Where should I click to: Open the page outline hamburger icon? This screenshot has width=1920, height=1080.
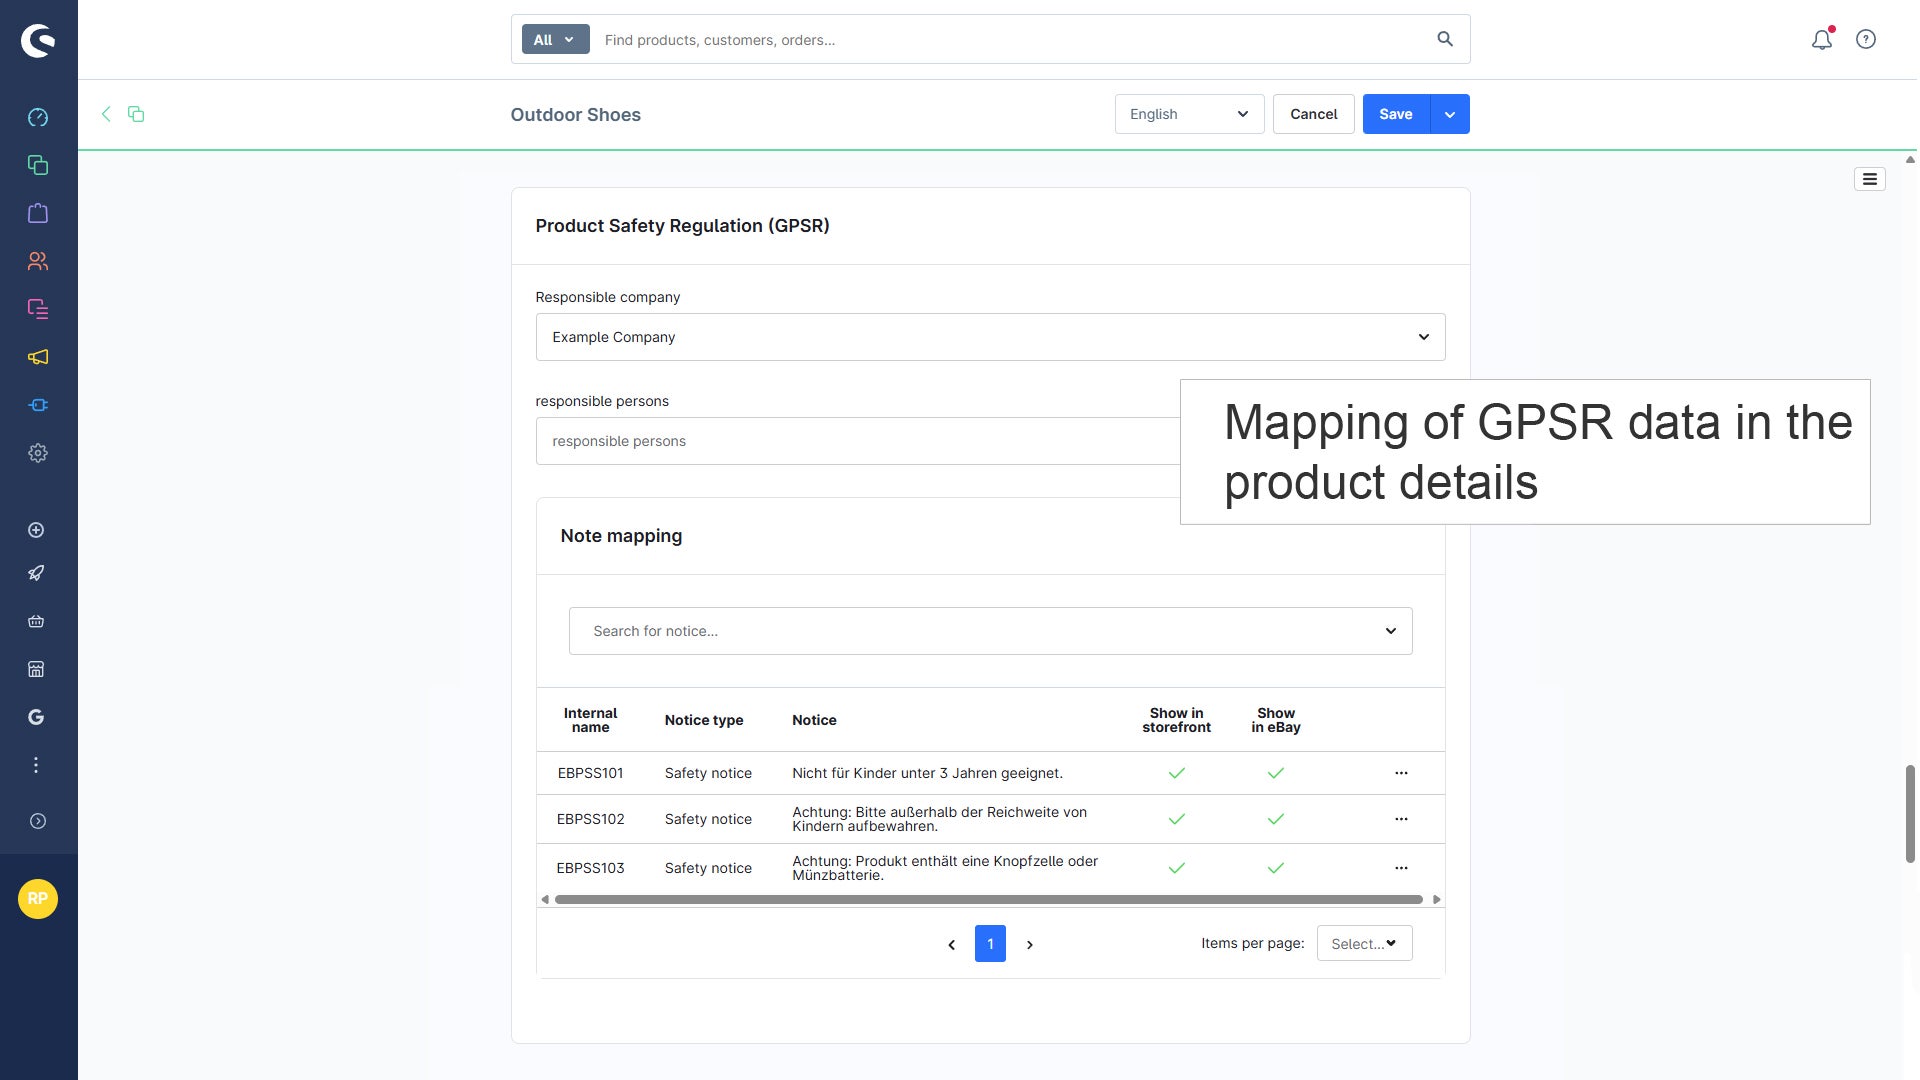click(x=1870, y=179)
